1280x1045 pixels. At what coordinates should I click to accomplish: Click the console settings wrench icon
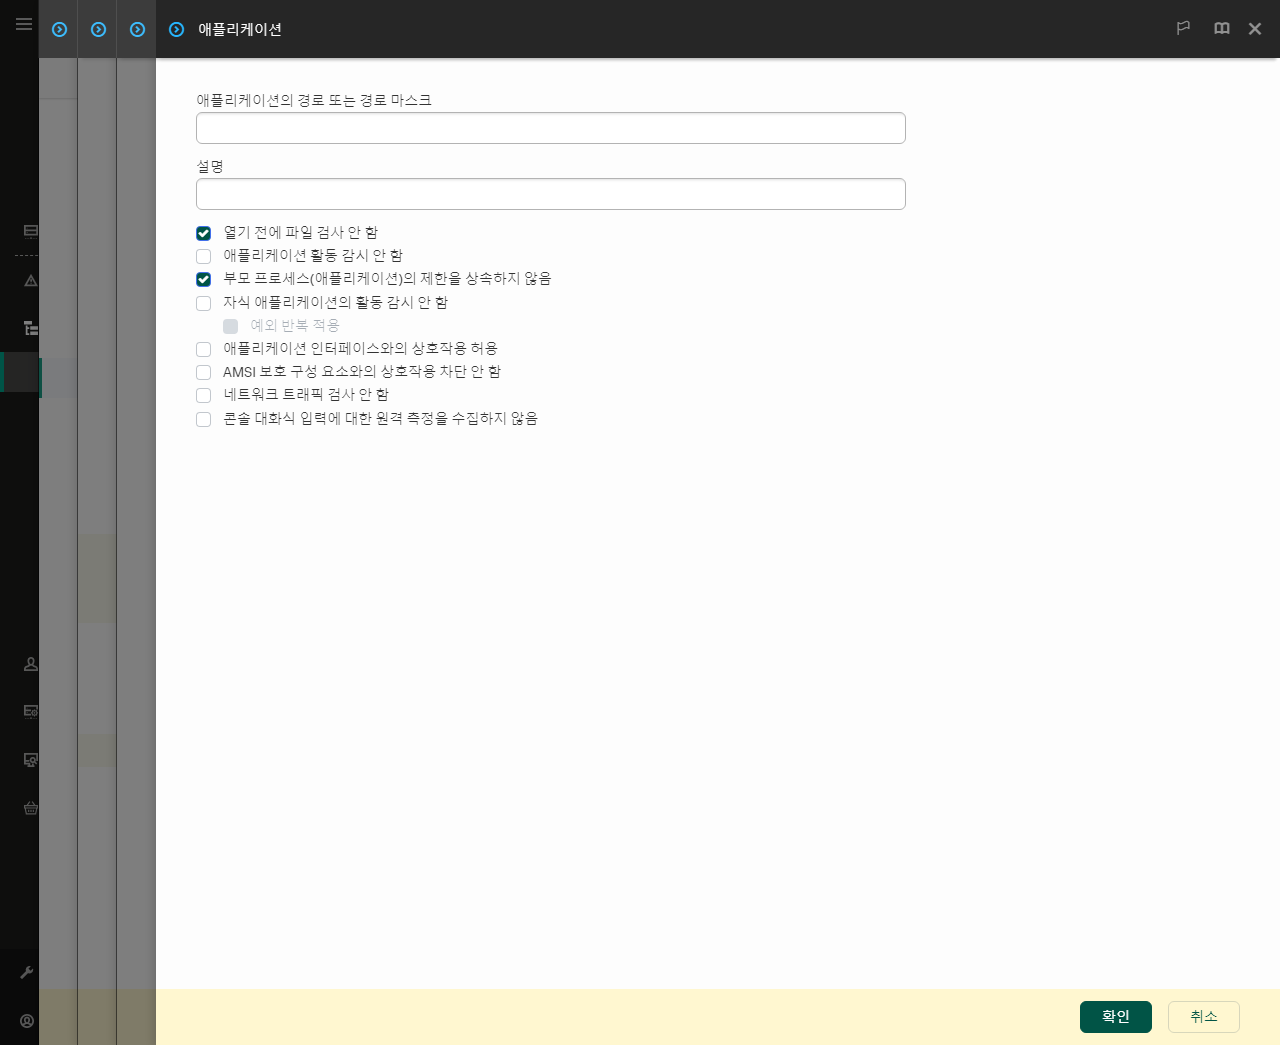click(x=27, y=972)
